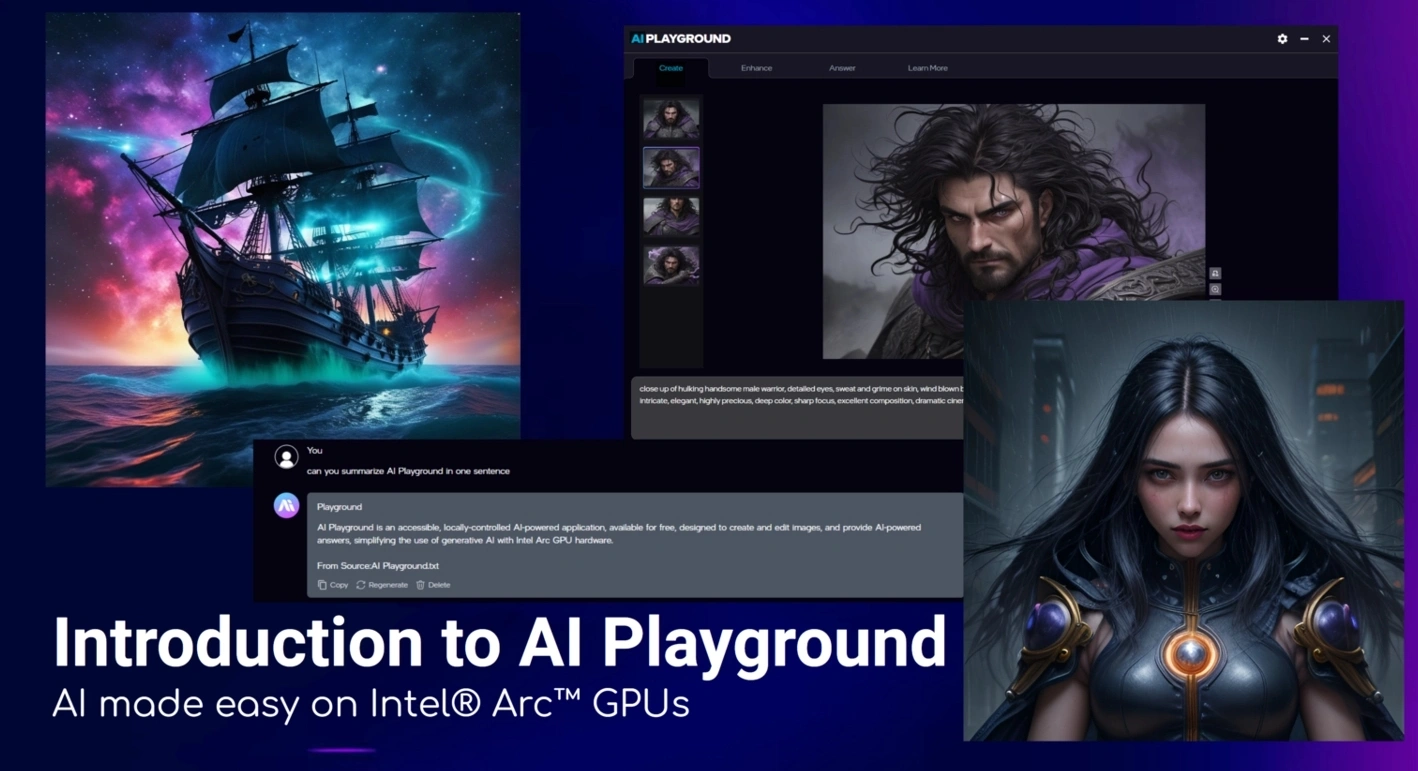The height and width of the screenshot is (771, 1418).
Task: Click the user avatar icon next to You
Action: click(286, 457)
